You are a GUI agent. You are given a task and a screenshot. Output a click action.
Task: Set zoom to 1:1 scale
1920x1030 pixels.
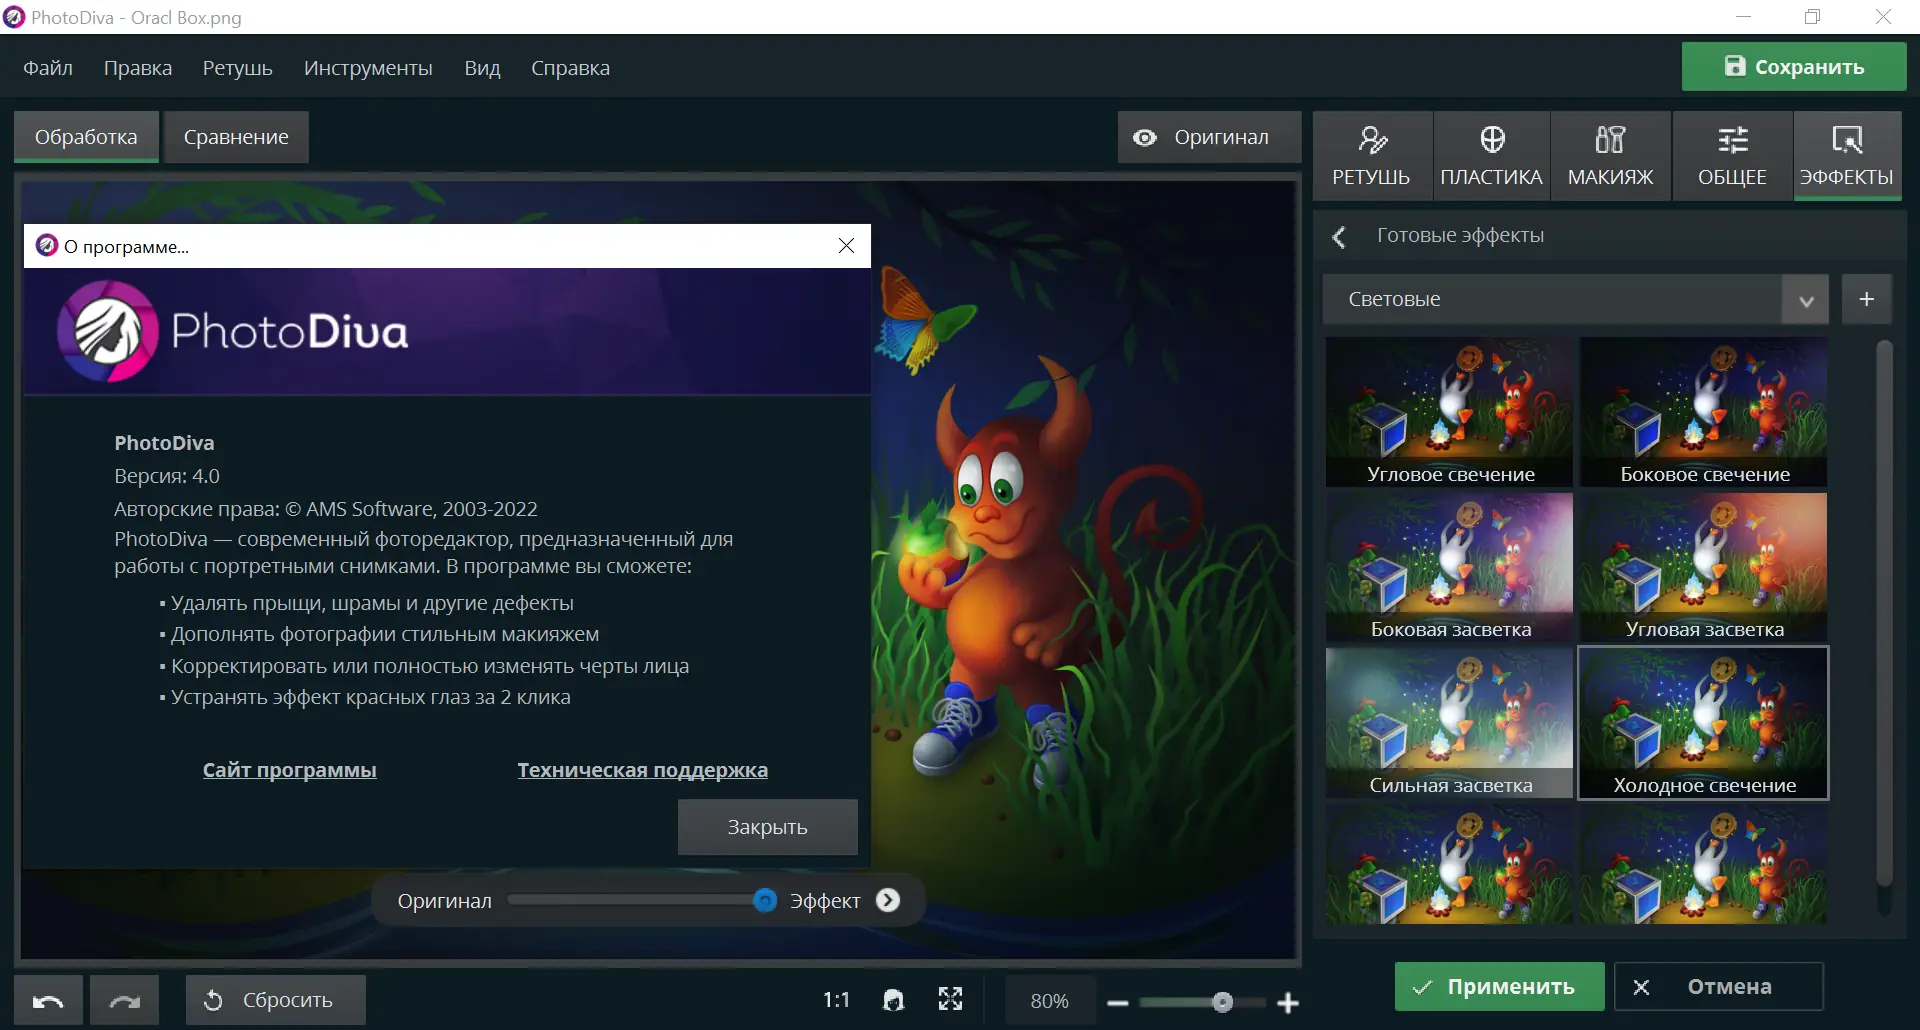pos(836,1001)
